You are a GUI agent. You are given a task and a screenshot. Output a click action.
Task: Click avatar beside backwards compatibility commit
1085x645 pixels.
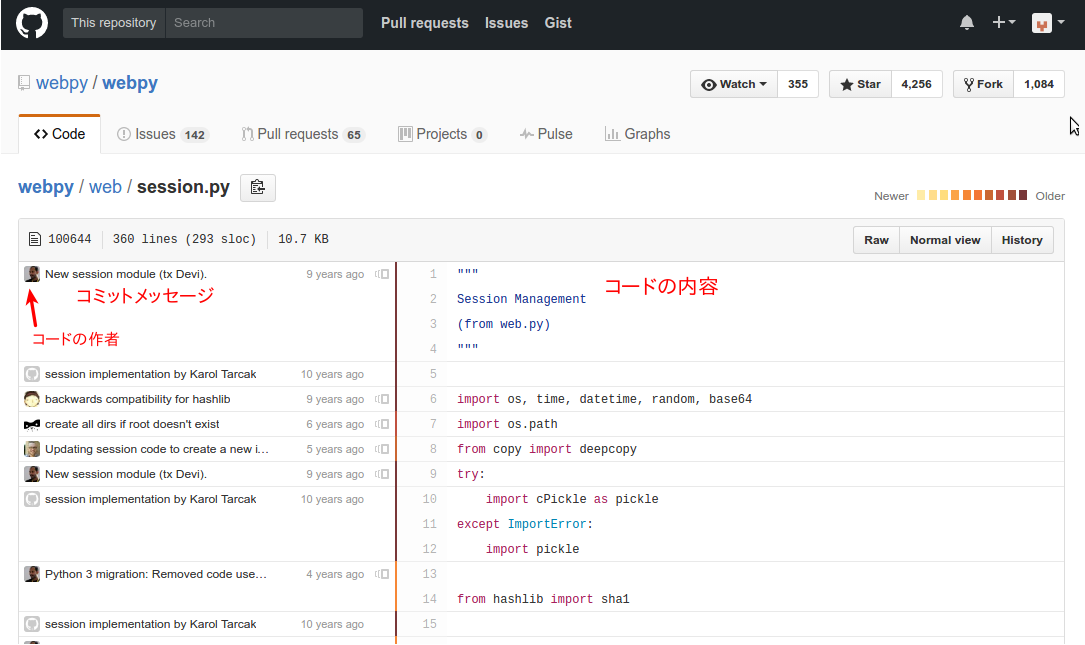click(32, 399)
